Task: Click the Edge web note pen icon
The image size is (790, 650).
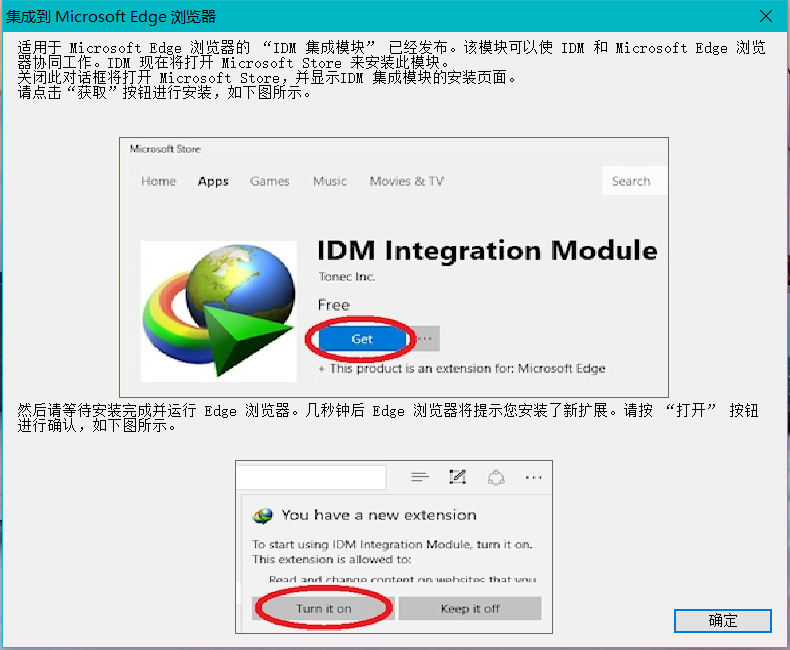Action: click(x=457, y=477)
